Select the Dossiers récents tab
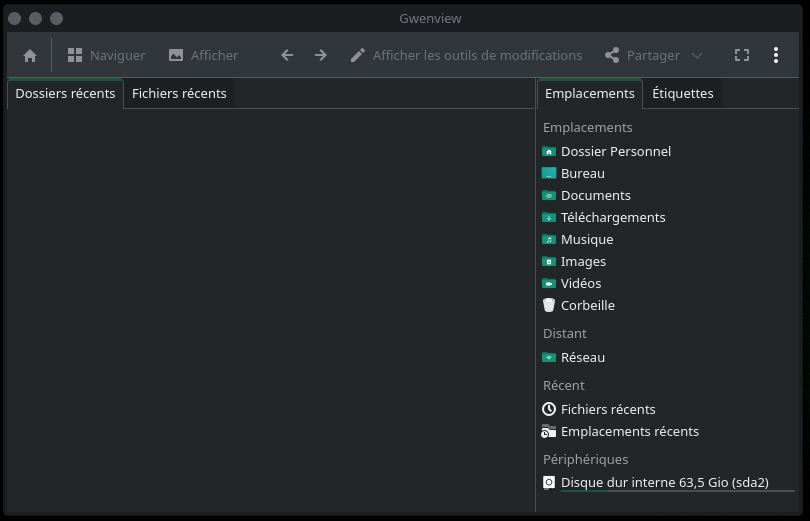Screen dimensions: 810x521 tap(65, 94)
